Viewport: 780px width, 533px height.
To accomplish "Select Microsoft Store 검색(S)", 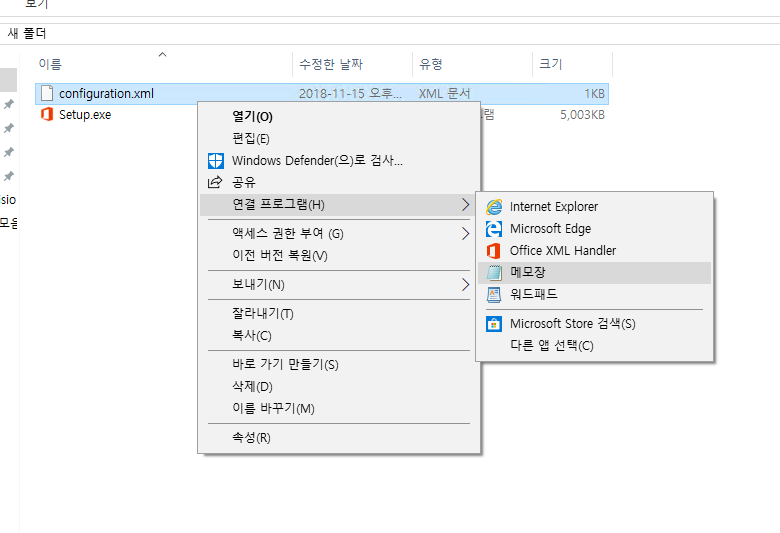I will point(594,324).
